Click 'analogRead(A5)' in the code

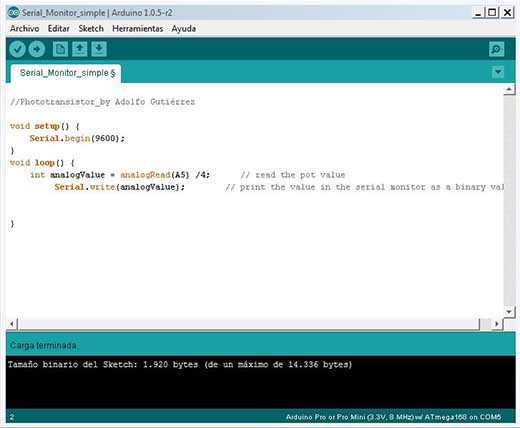pyautogui.click(x=155, y=175)
